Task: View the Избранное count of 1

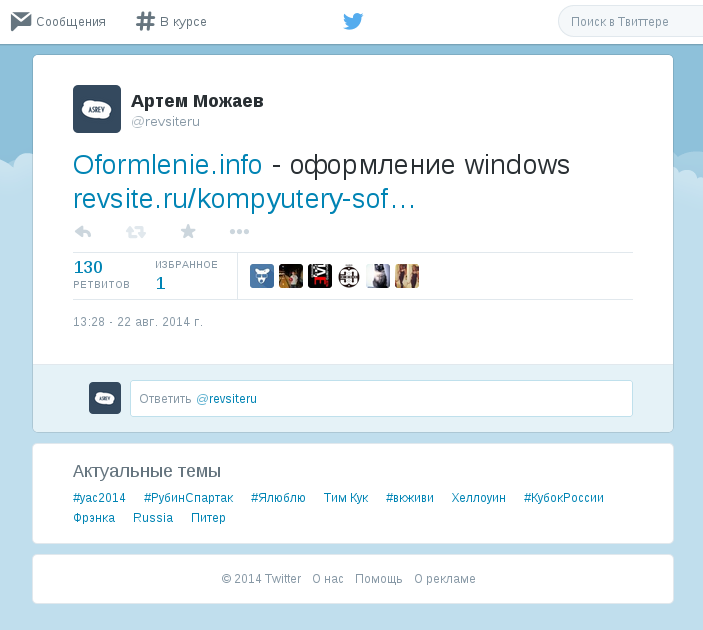Action: [x=186, y=275]
